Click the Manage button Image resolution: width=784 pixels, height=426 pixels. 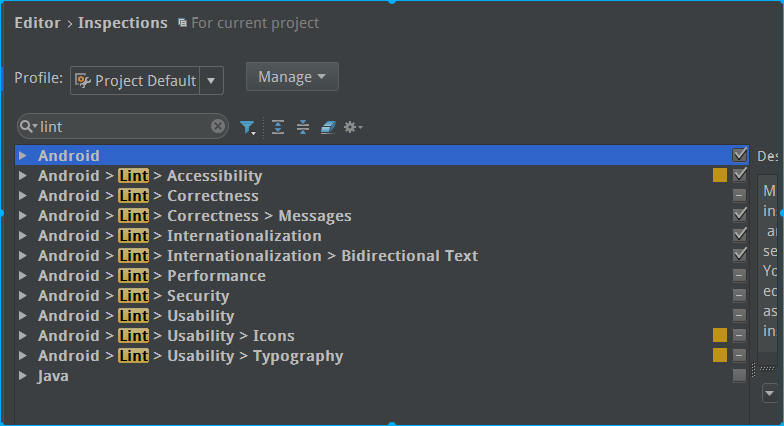point(292,77)
